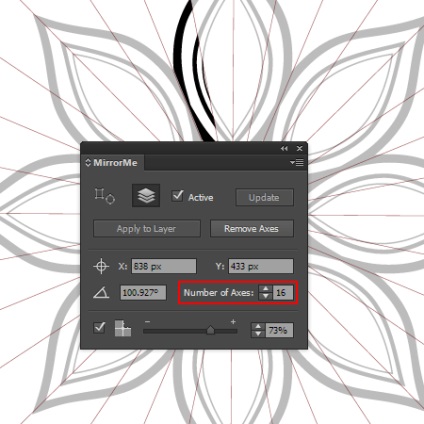Decrease the Number of Axes
The height and width of the screenshot is (424, 424).
point(265,296)
